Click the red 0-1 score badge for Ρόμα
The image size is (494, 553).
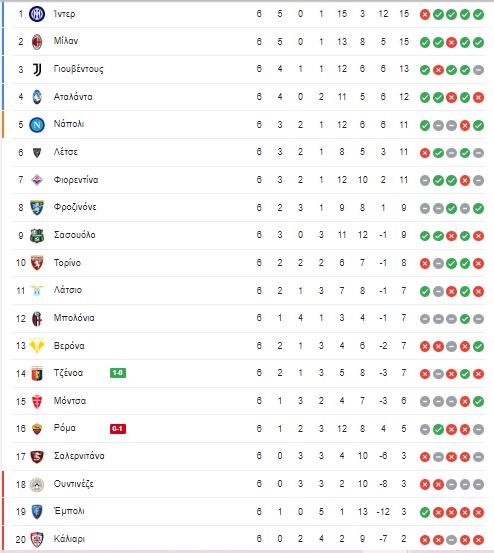(118, 429)
